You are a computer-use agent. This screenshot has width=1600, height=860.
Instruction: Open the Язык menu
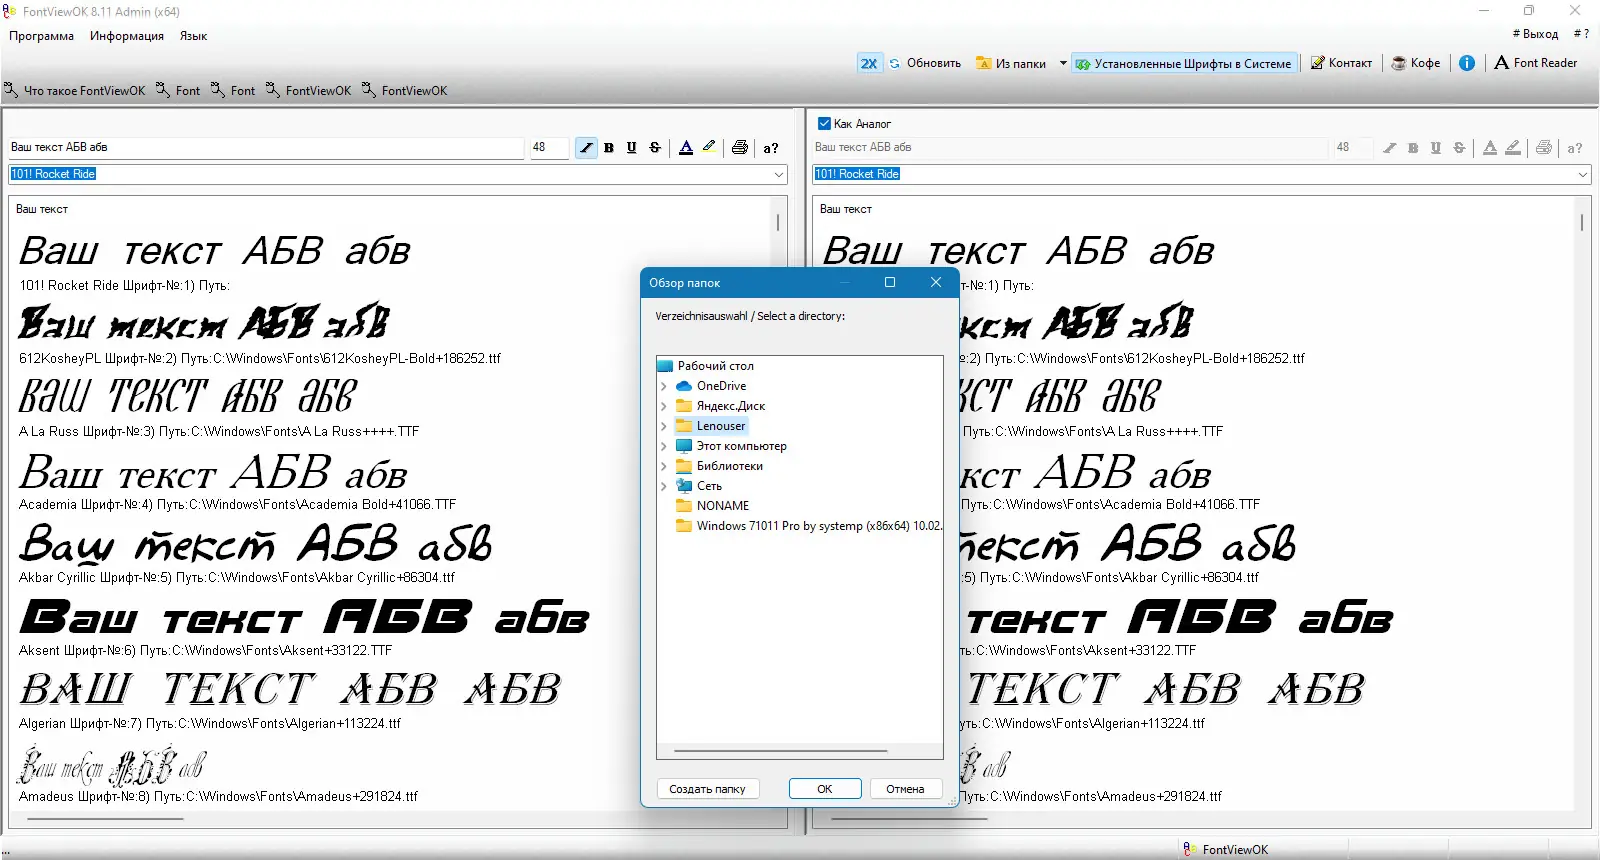(x=194, y=36)
